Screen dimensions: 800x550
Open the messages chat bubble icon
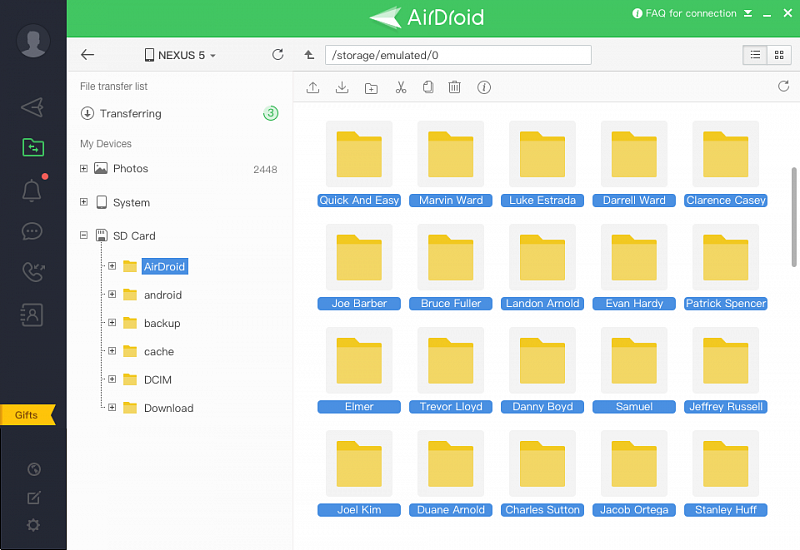click(32, 231)
